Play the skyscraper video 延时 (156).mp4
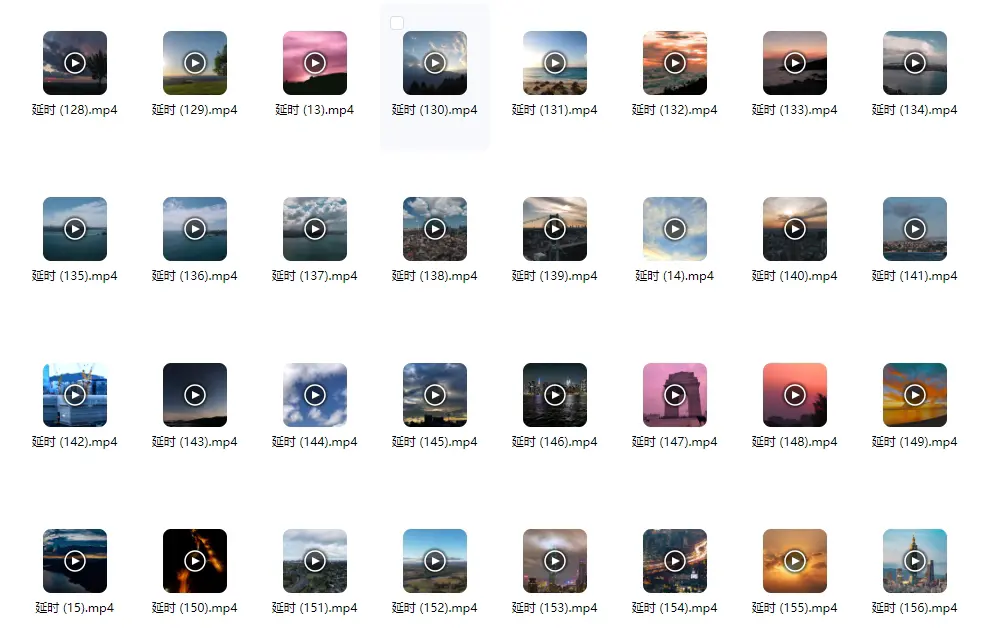Screen dimensions: 982x634 click(x=915, y=561)
